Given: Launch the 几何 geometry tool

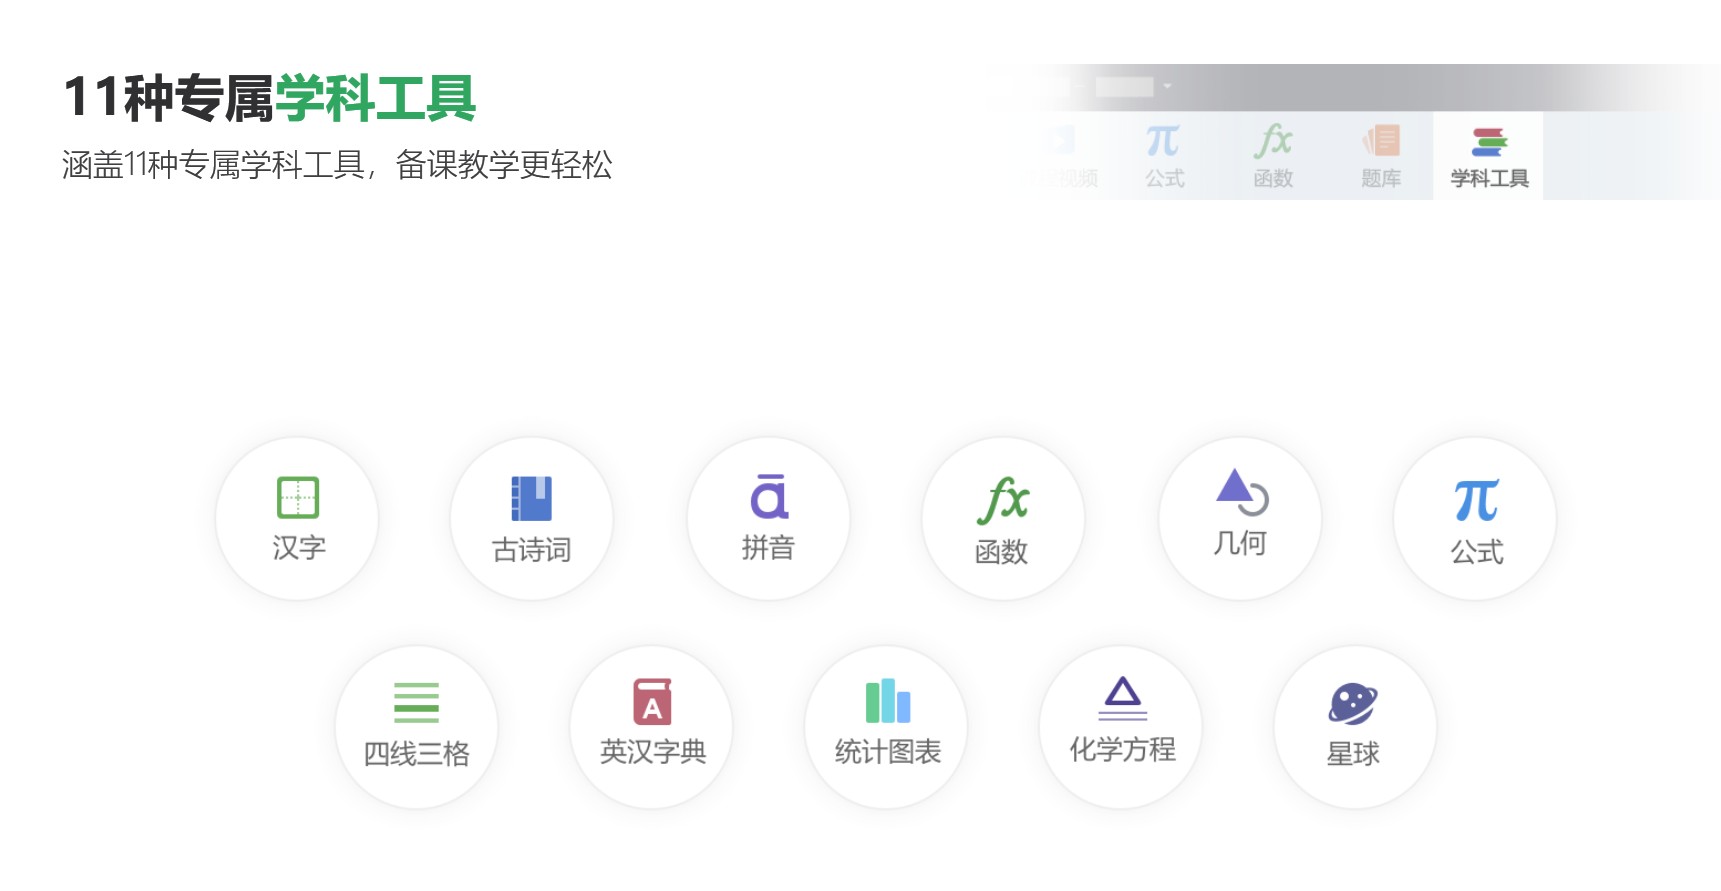Looking at the screenshot, I should (x=1240, y=518).
